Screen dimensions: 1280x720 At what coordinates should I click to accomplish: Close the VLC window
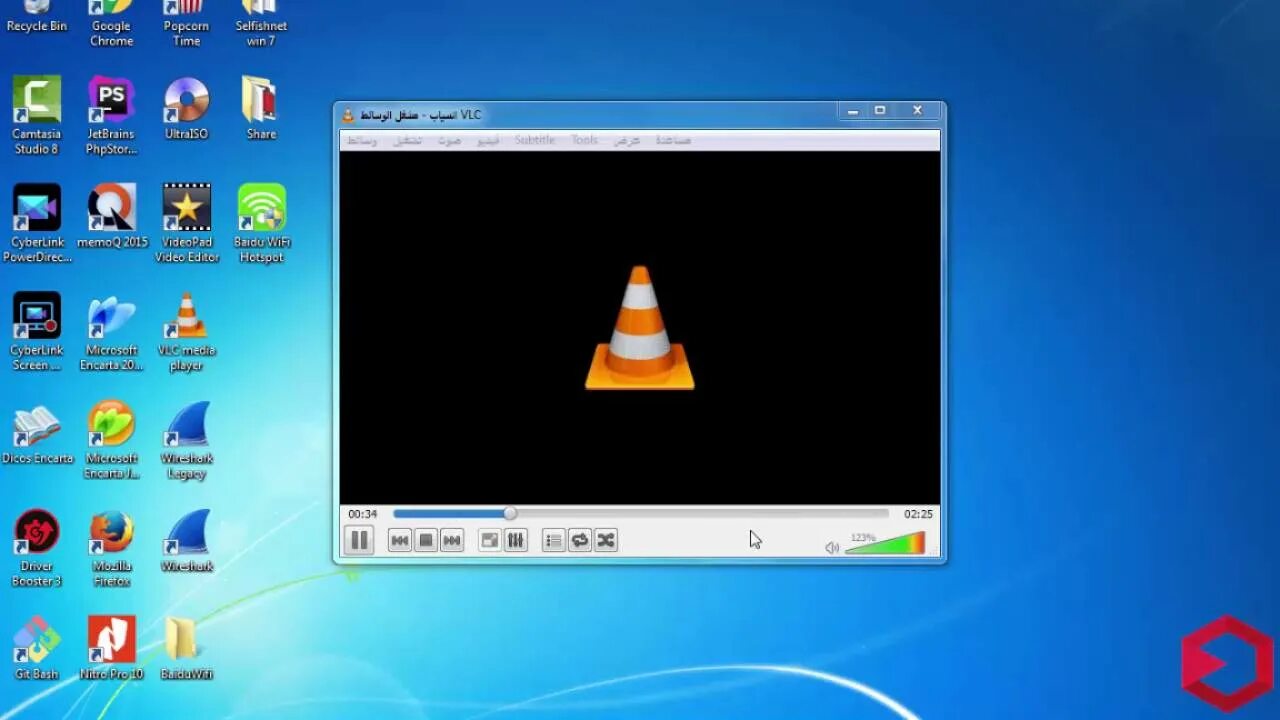[x=917, y=112]
